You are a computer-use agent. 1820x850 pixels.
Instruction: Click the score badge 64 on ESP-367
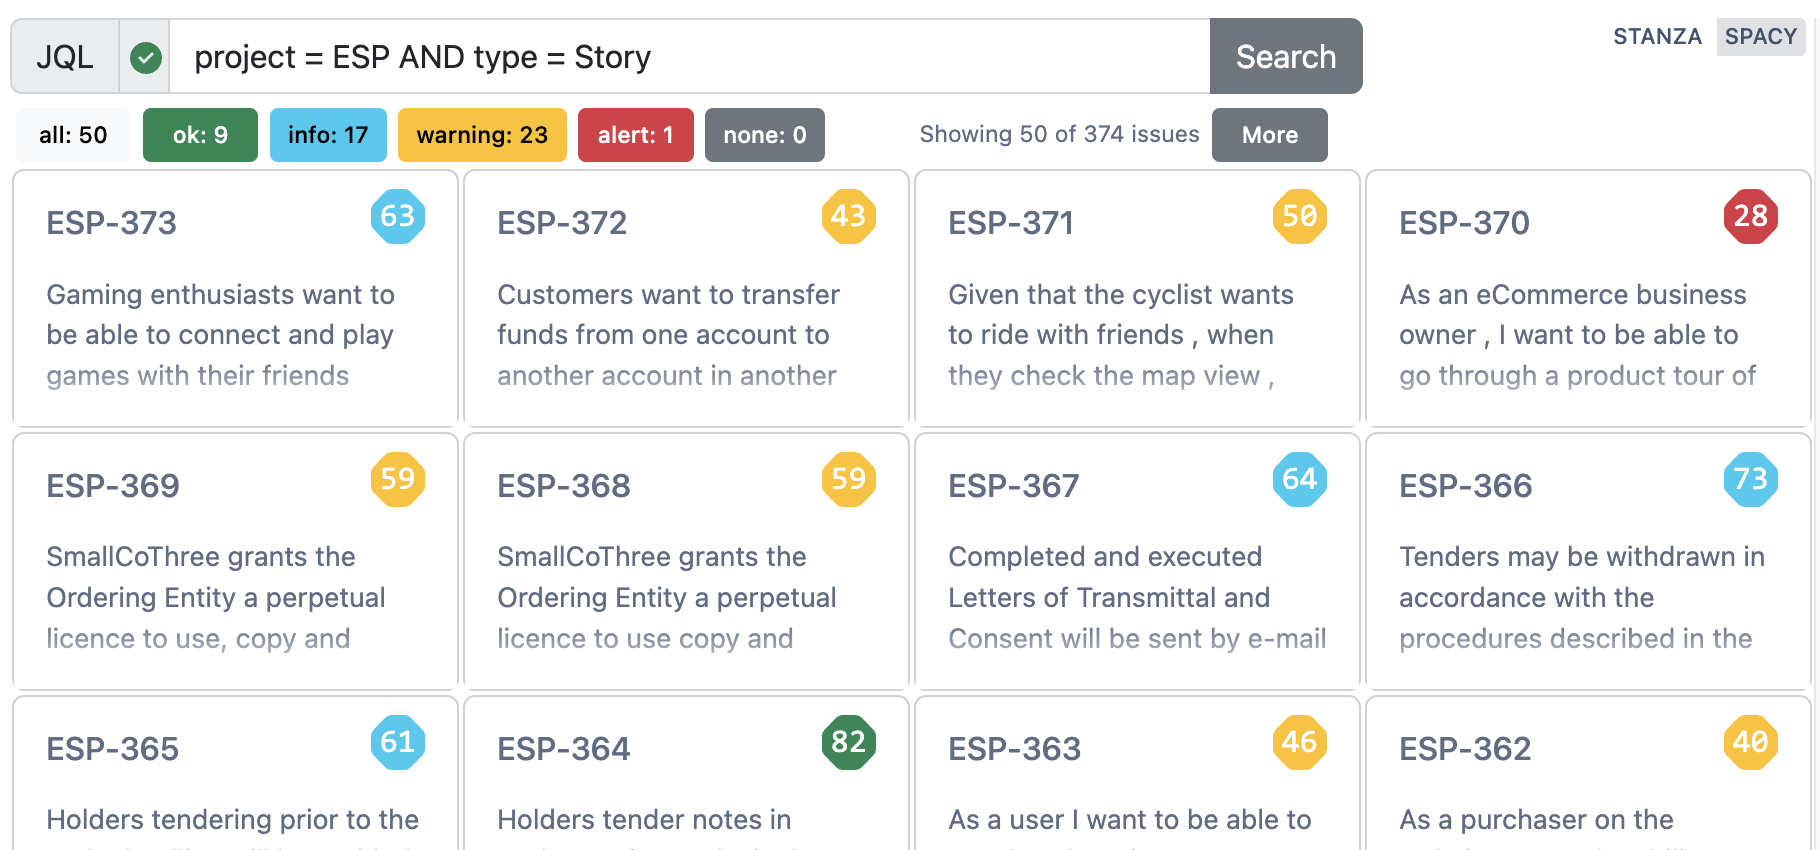pos(1300,479)
